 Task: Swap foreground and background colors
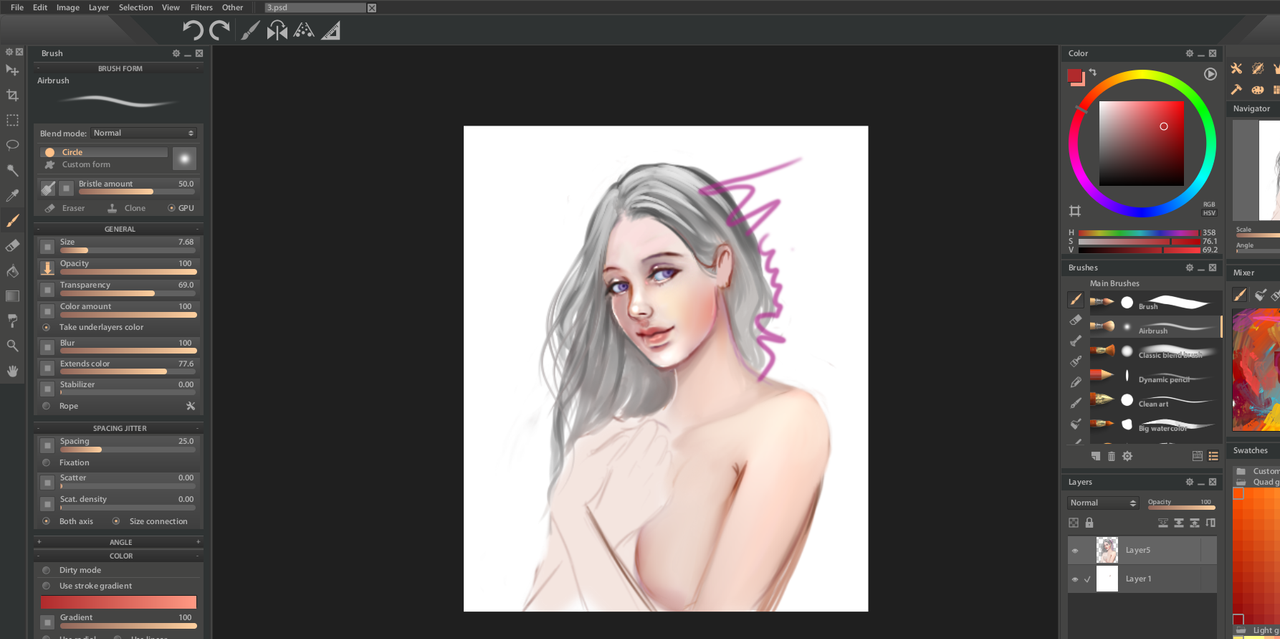(1092, 72)
